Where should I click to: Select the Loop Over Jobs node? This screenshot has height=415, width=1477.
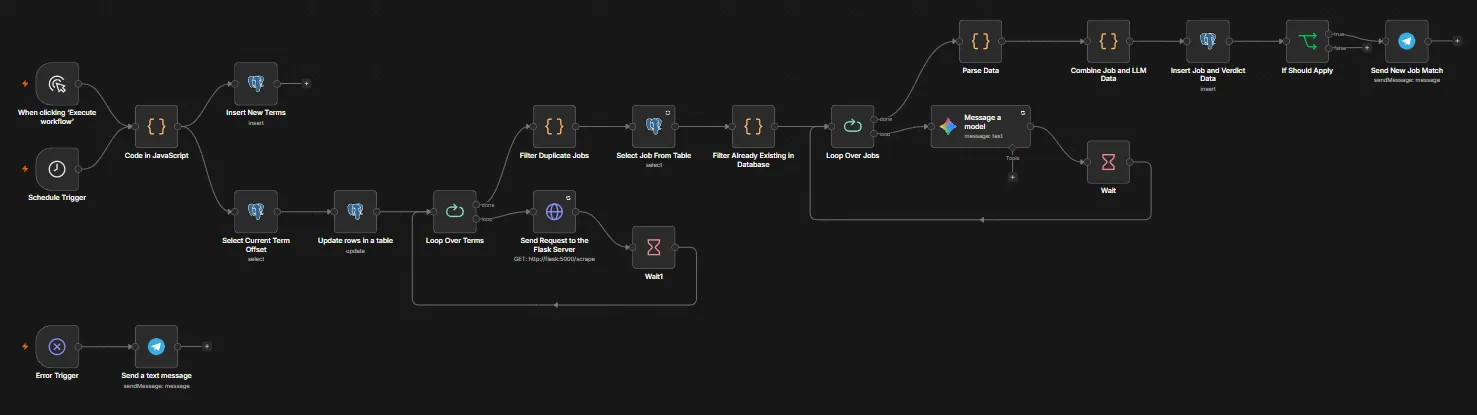853,126
